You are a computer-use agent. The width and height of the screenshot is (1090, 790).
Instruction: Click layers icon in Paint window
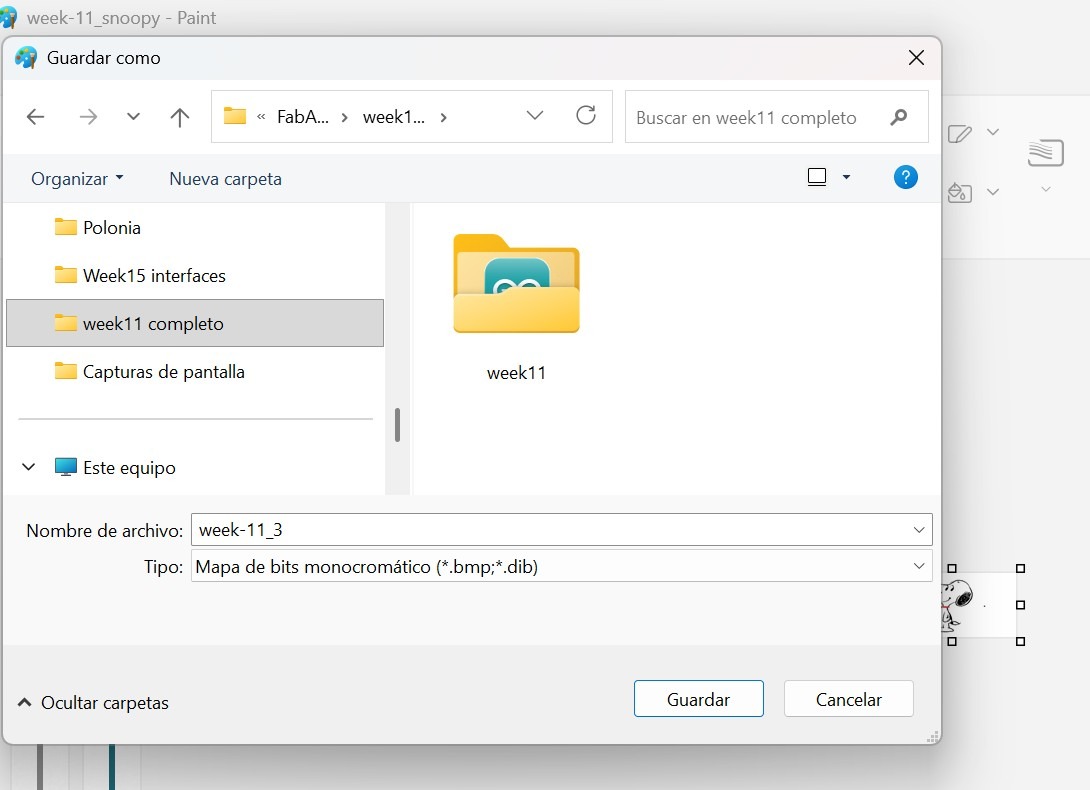coord(1046,153)
